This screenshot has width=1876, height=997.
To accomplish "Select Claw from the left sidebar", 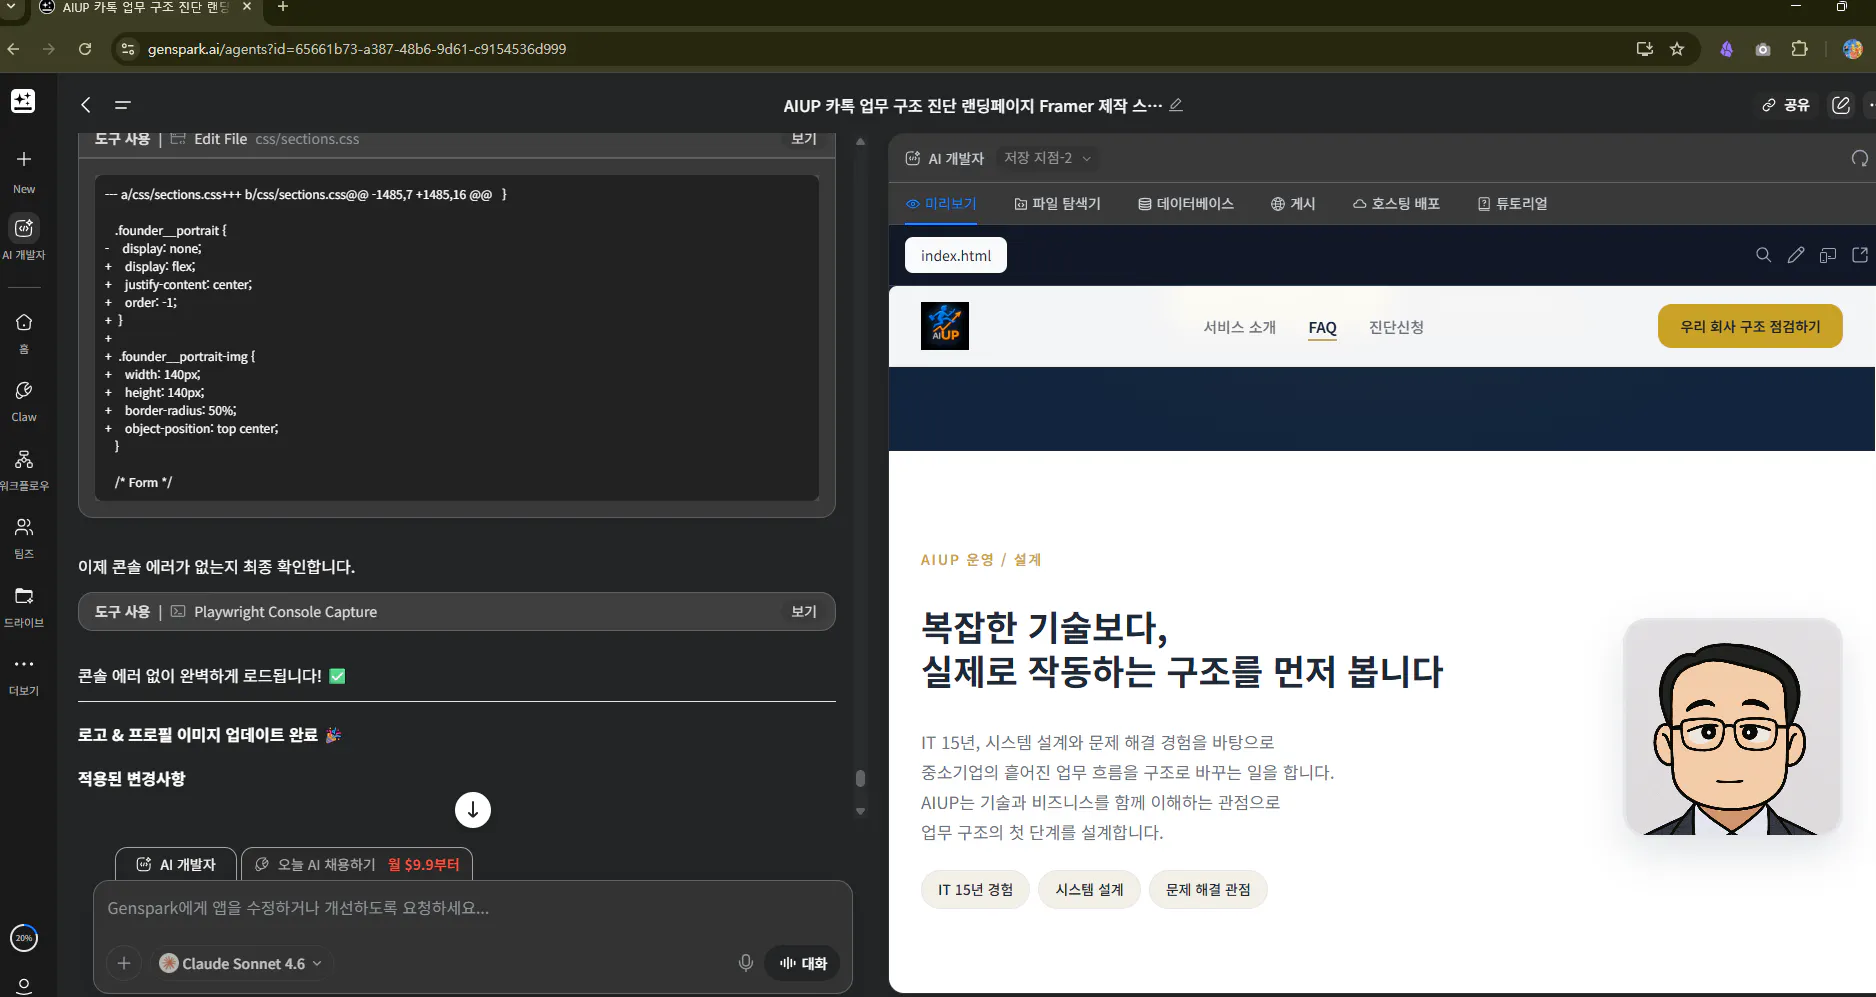I will (x=23, y=399).
